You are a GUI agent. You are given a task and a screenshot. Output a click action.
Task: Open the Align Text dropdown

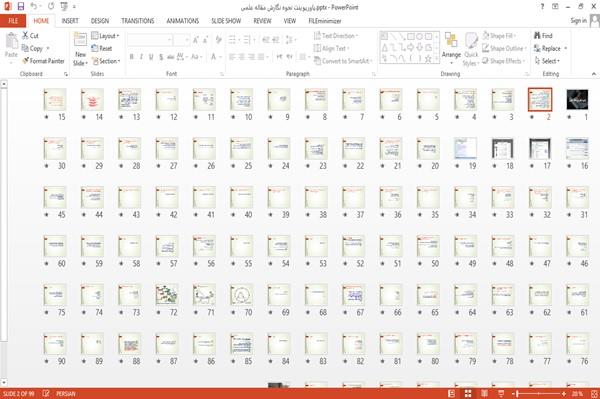331,48
